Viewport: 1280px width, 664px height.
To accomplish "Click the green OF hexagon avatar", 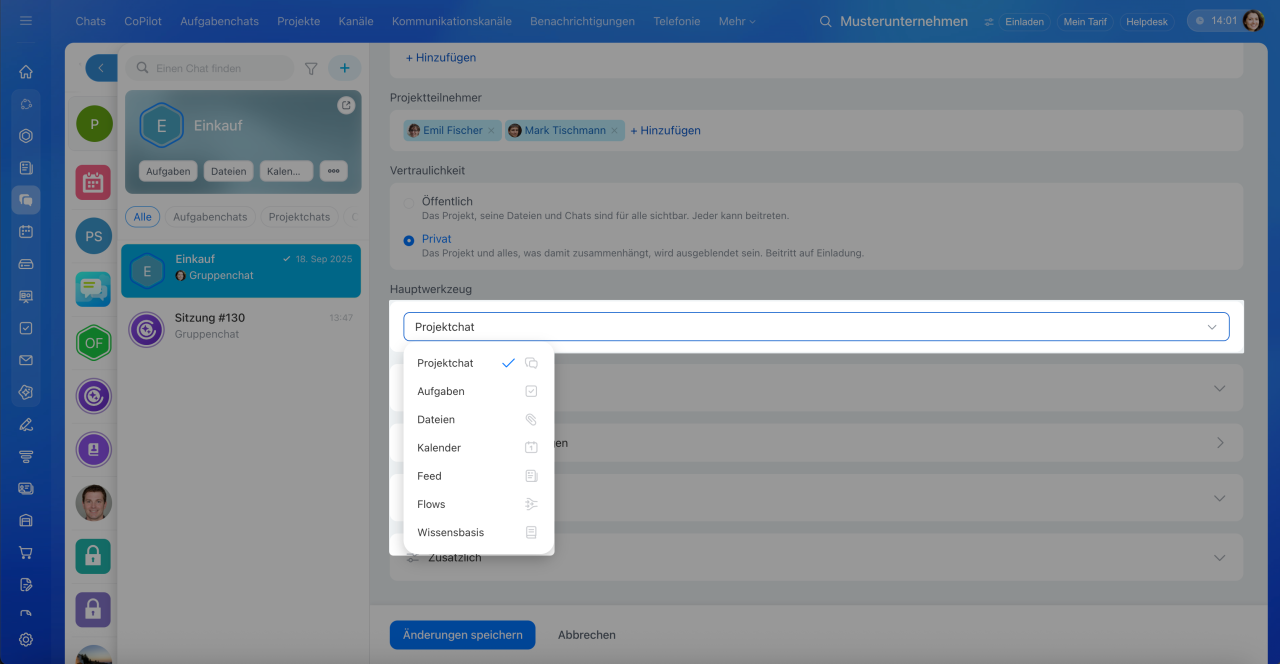I will click(93, 343).
